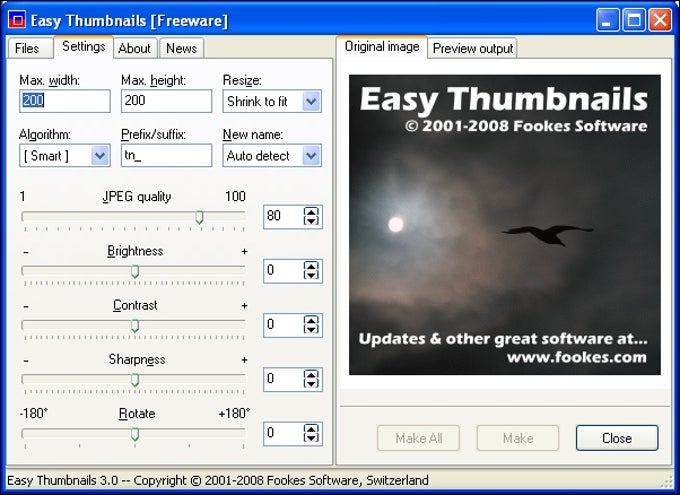Screen dimensions: 680x495
Task: Click the Rotate label
Action: tap(137, 413)
